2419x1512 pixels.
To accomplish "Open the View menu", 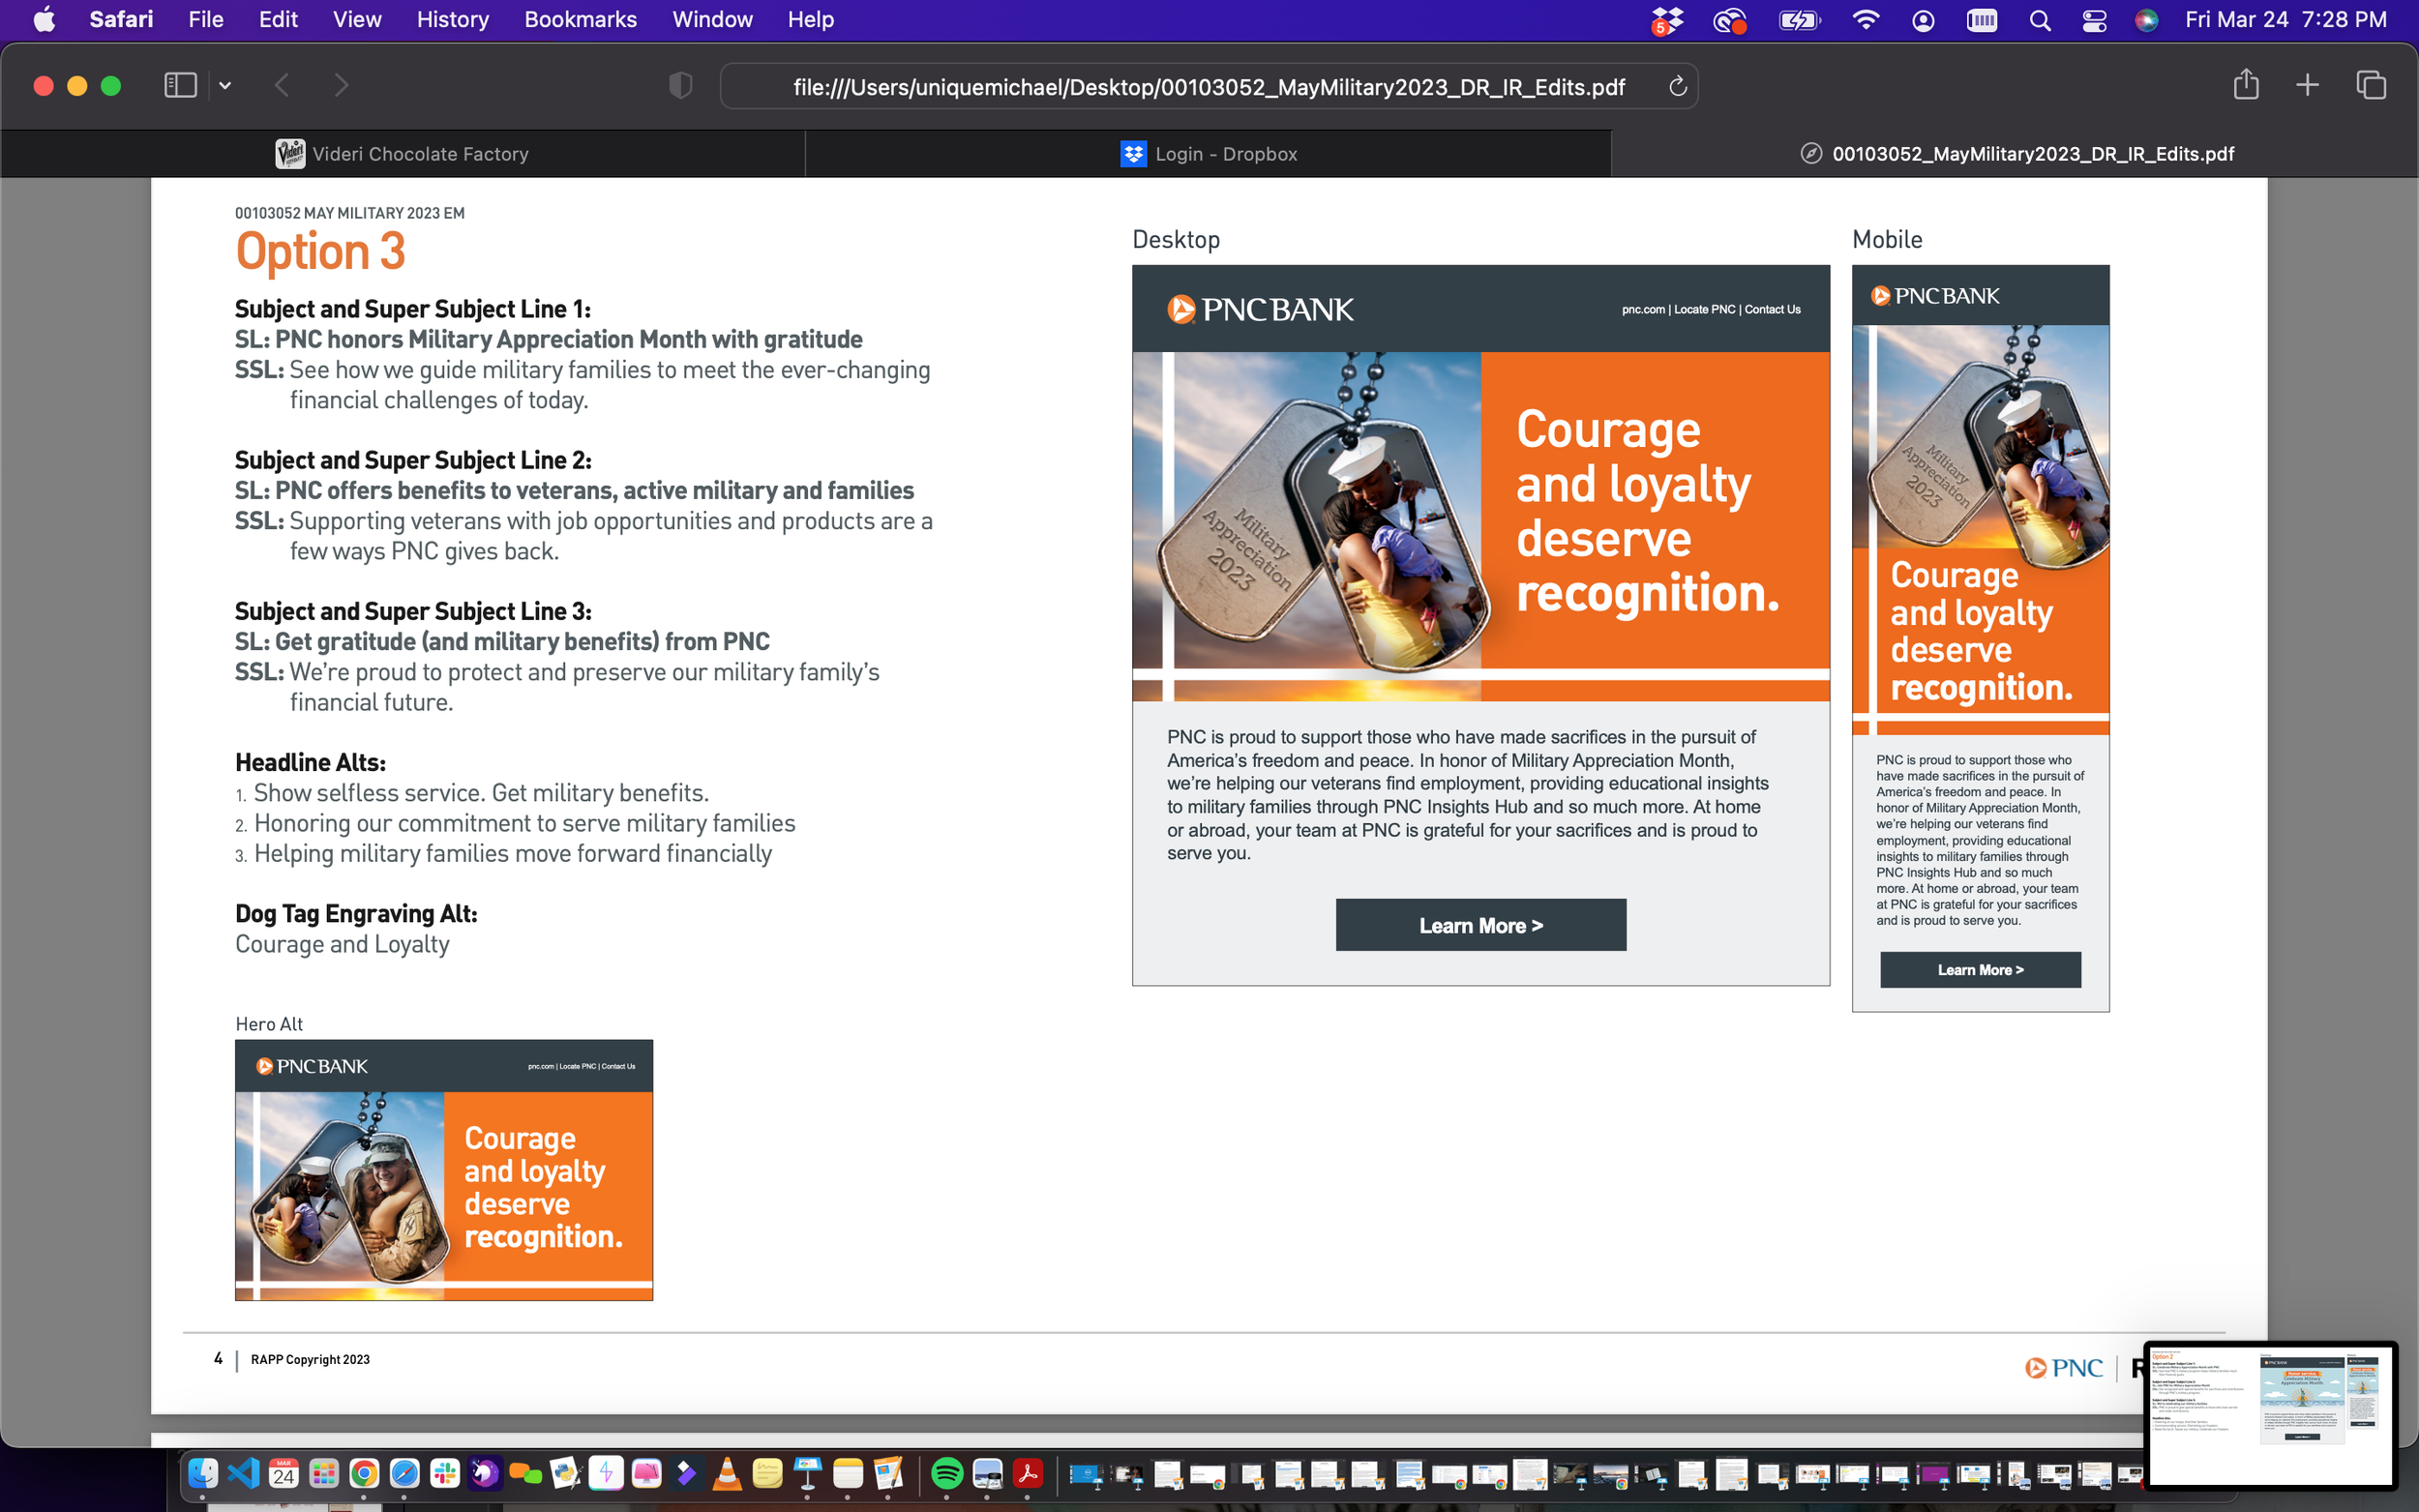I will pyautogui.click(x=357, y=19).
